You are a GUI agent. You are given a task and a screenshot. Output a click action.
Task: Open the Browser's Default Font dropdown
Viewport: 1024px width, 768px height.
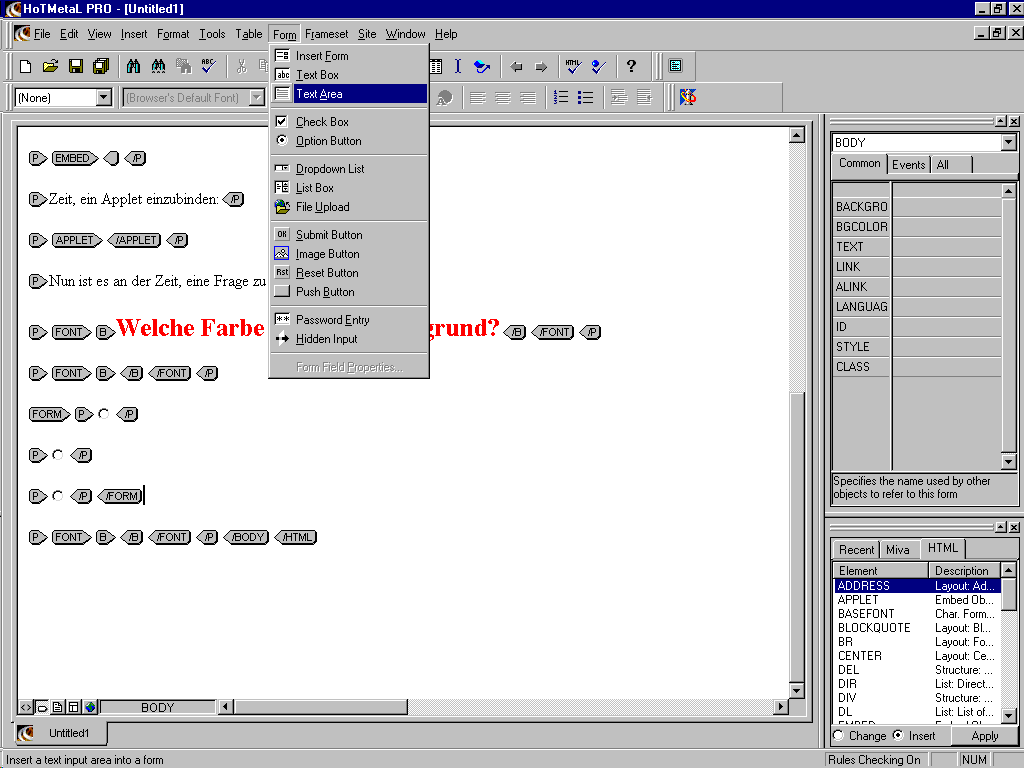point(256,97)
